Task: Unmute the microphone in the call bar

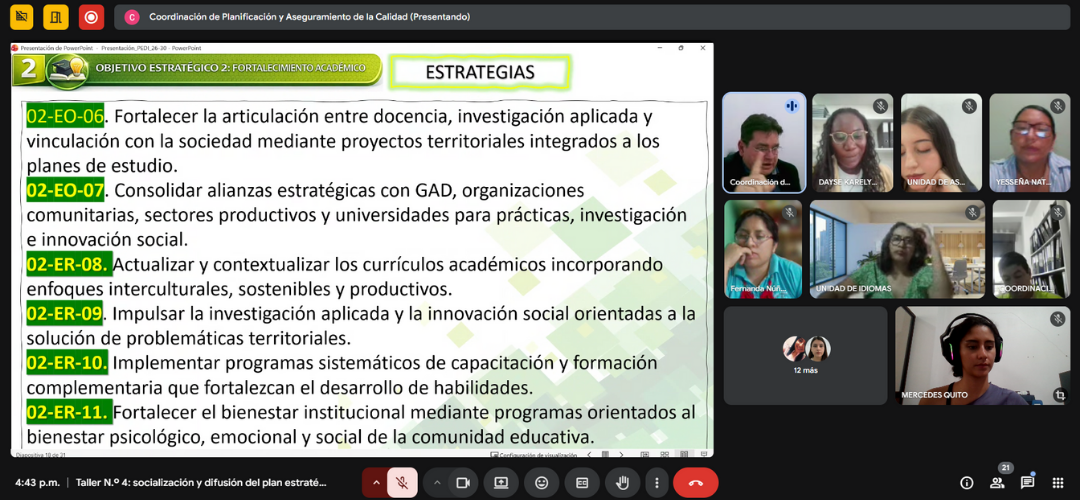Action: click(401, 483)
